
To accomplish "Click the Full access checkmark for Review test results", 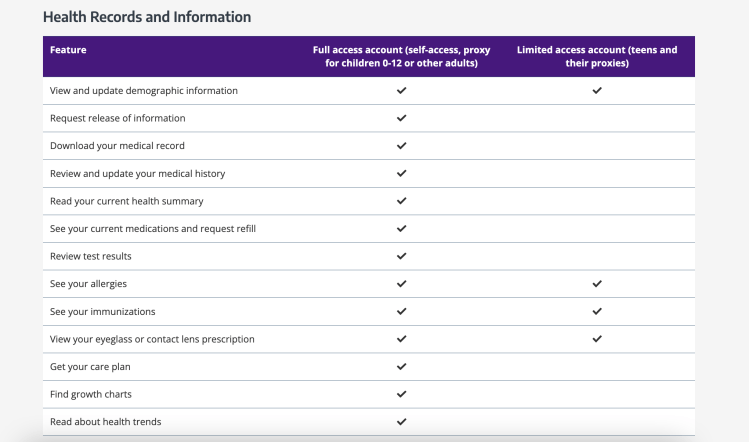I will click(401, 256).
